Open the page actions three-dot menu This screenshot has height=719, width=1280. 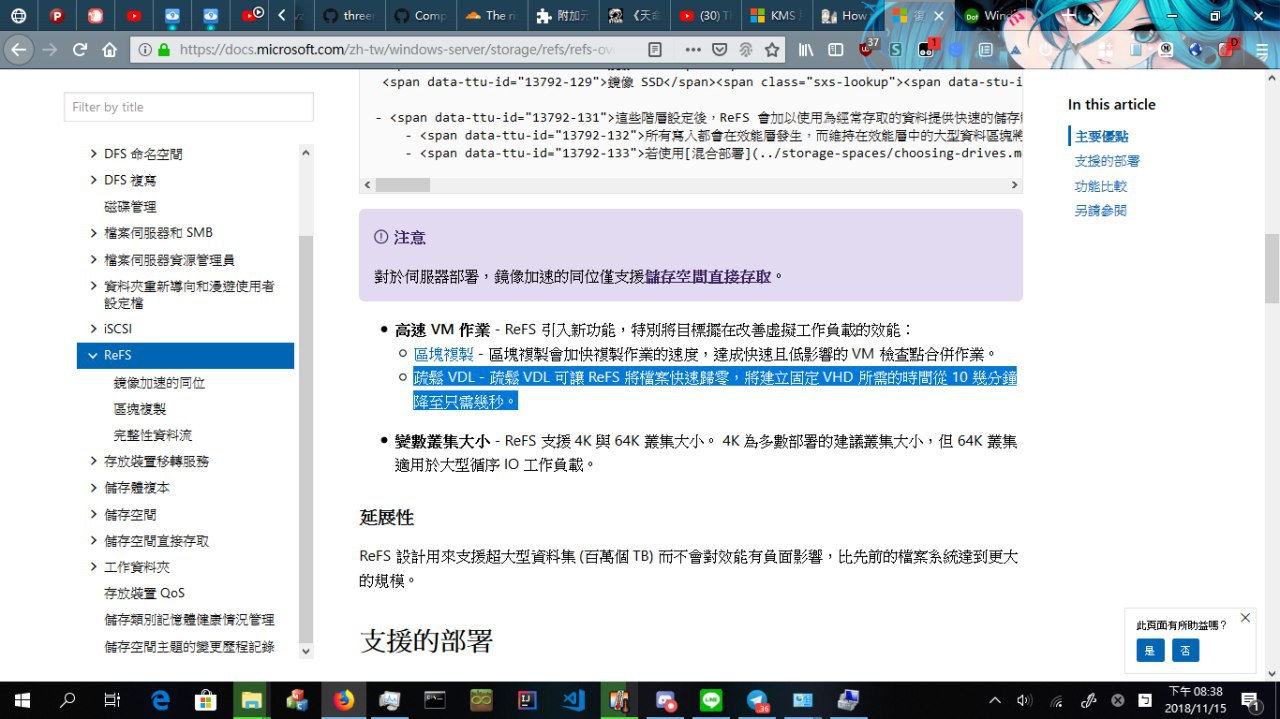(693, 49)
